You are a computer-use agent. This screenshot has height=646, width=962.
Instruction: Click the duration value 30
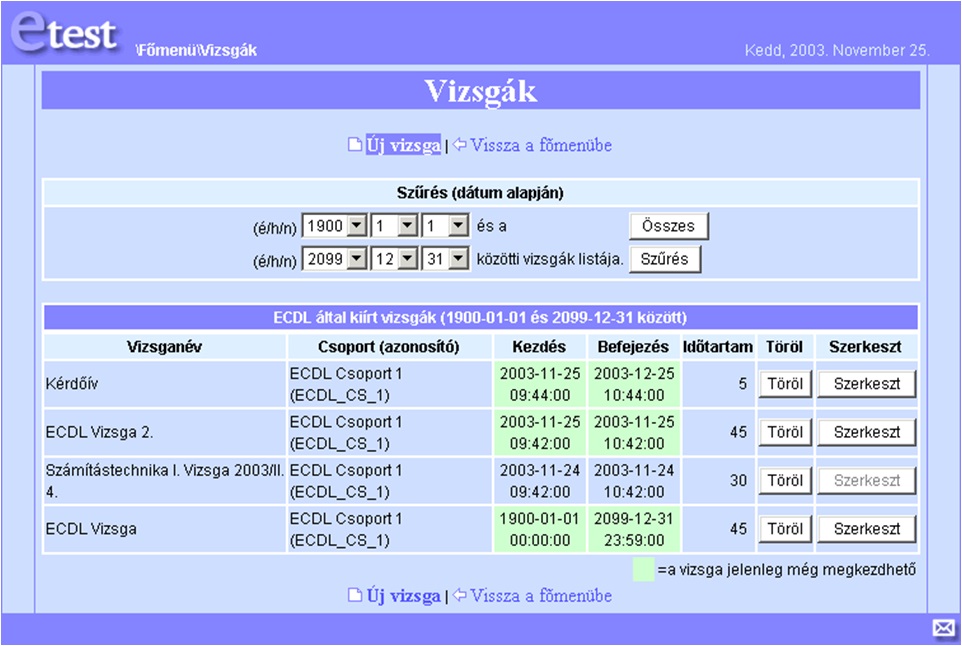pyautogui.click(x=738, y=480)
